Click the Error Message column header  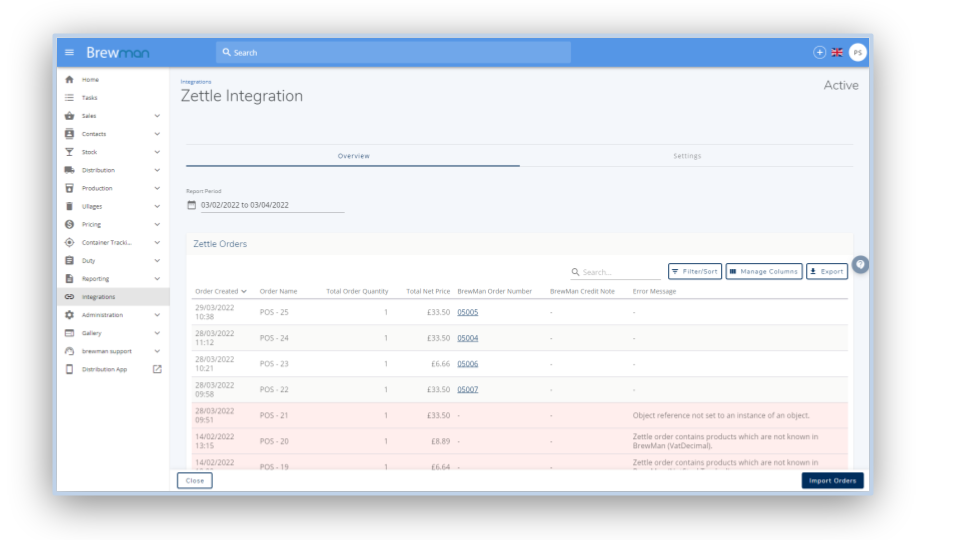tap(654, 291)
